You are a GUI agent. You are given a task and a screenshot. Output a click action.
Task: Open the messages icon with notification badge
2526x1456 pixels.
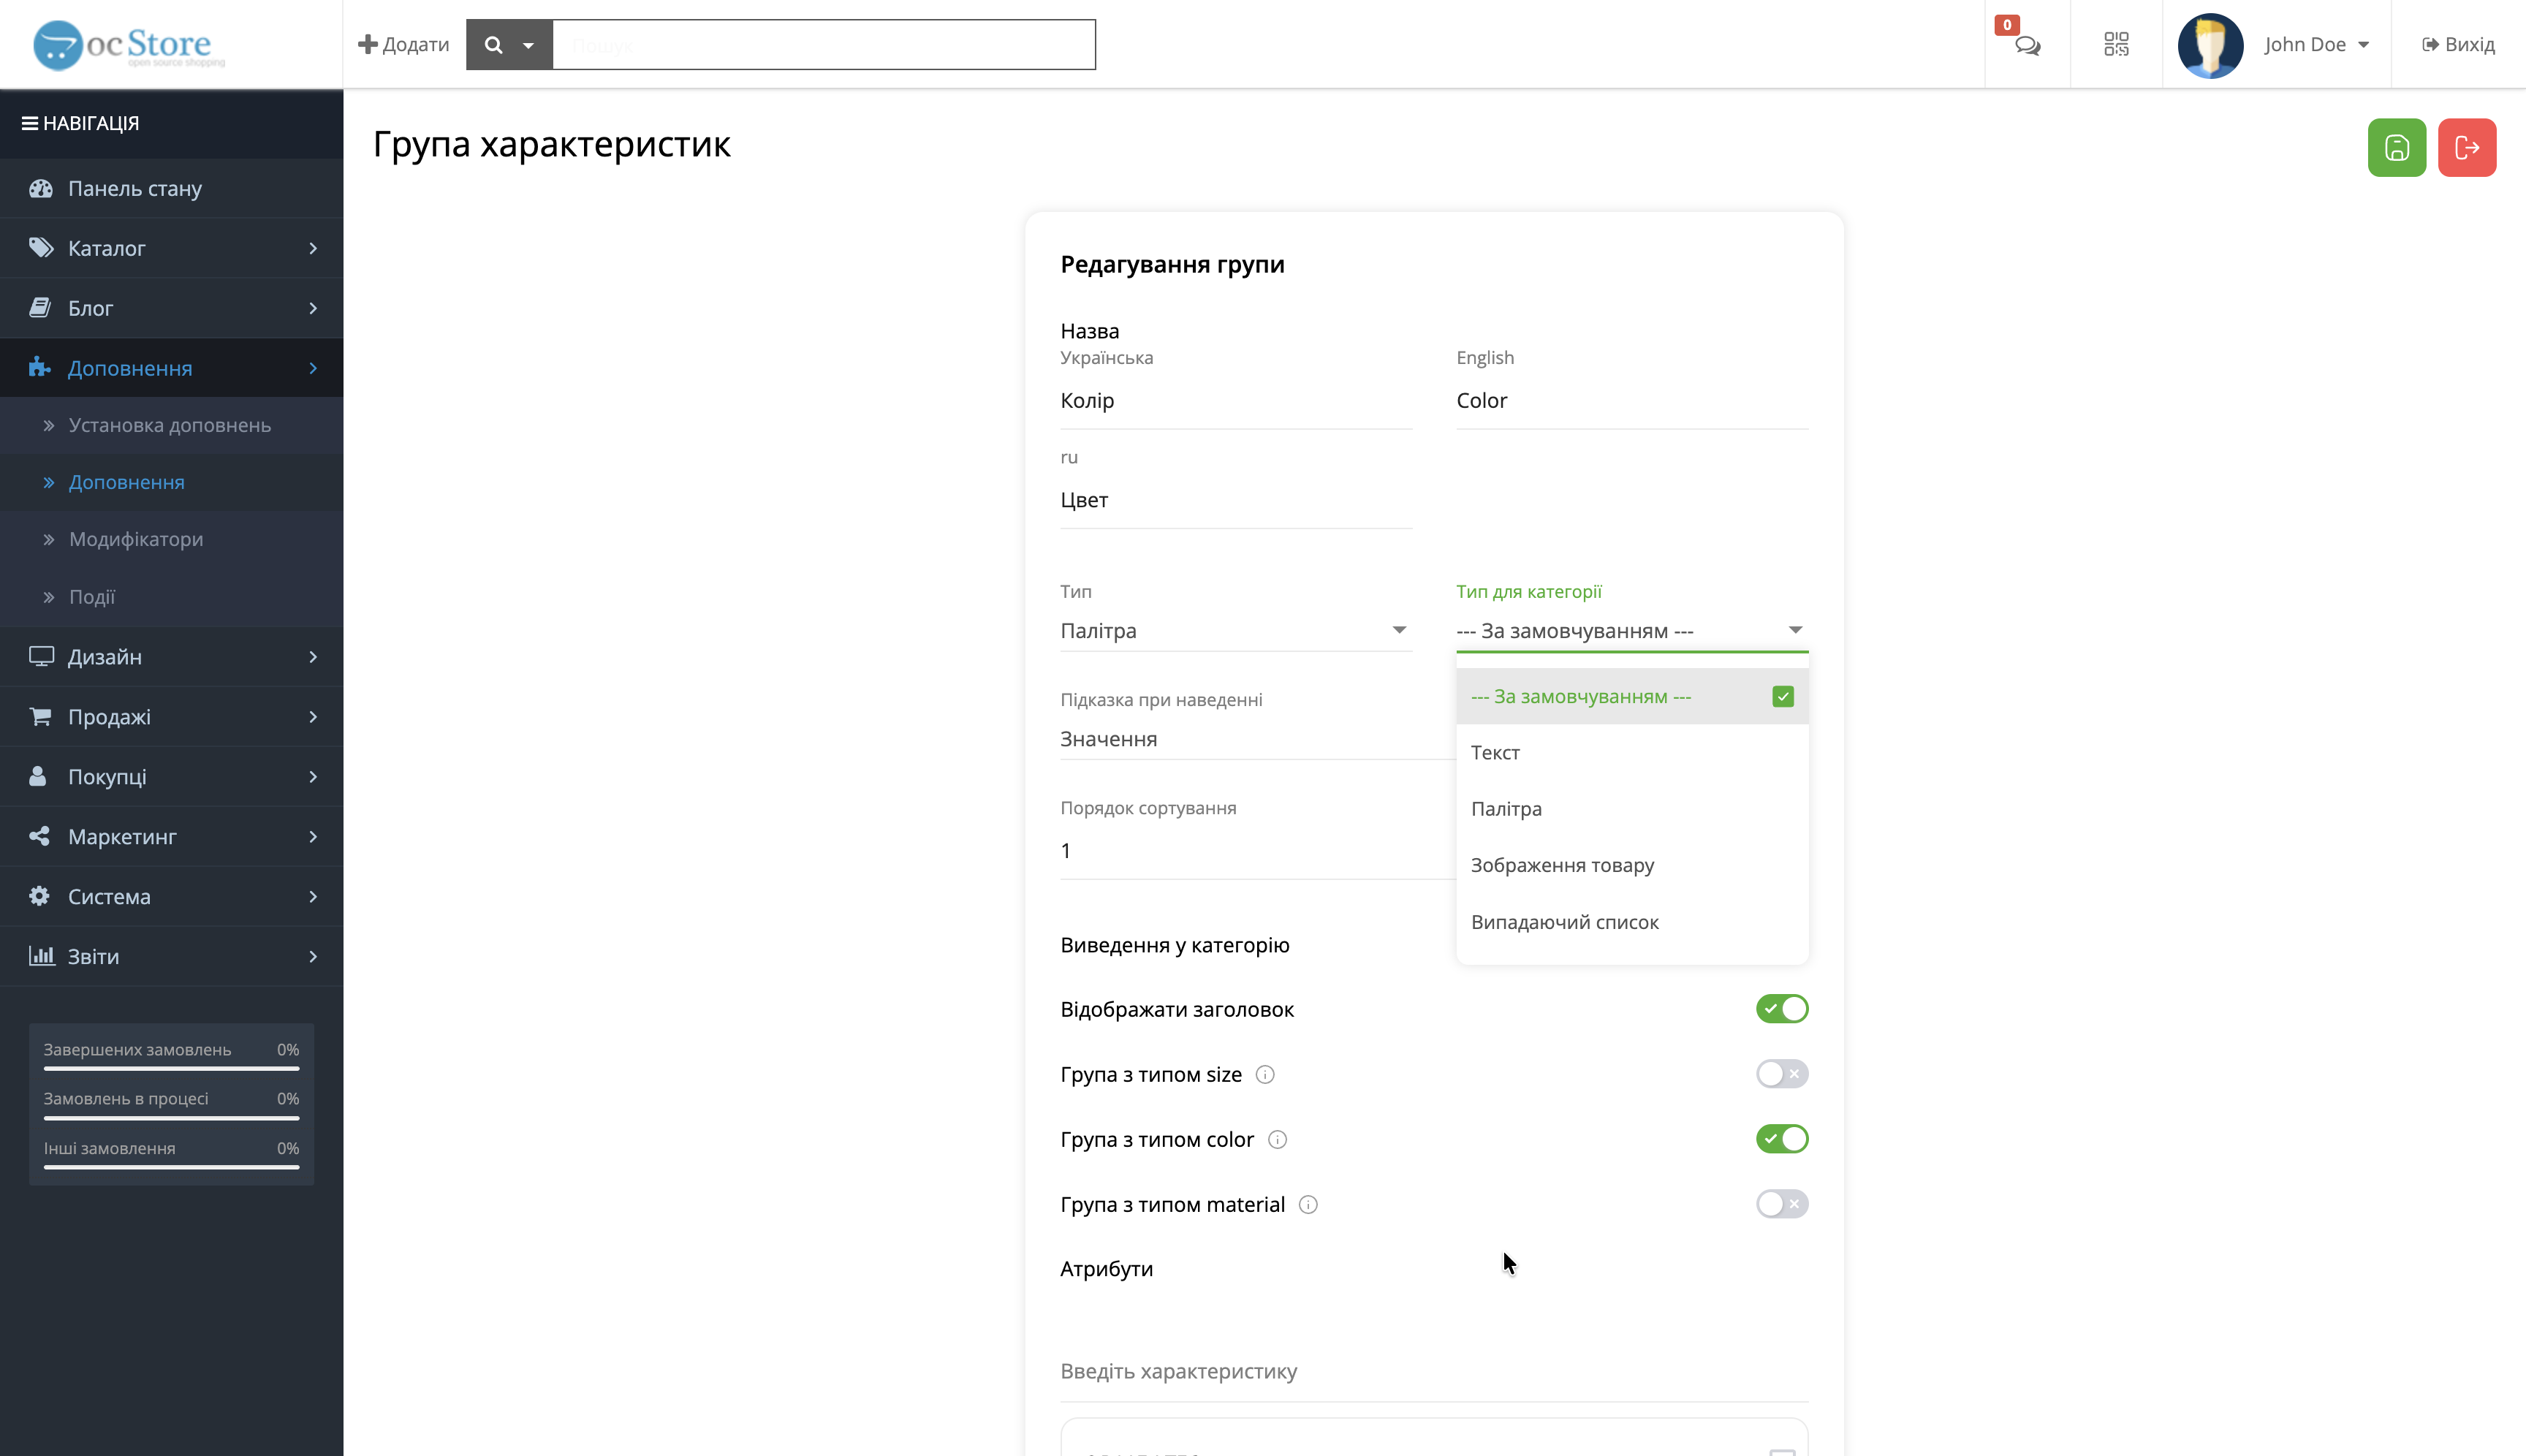(x=2026, y=44)
